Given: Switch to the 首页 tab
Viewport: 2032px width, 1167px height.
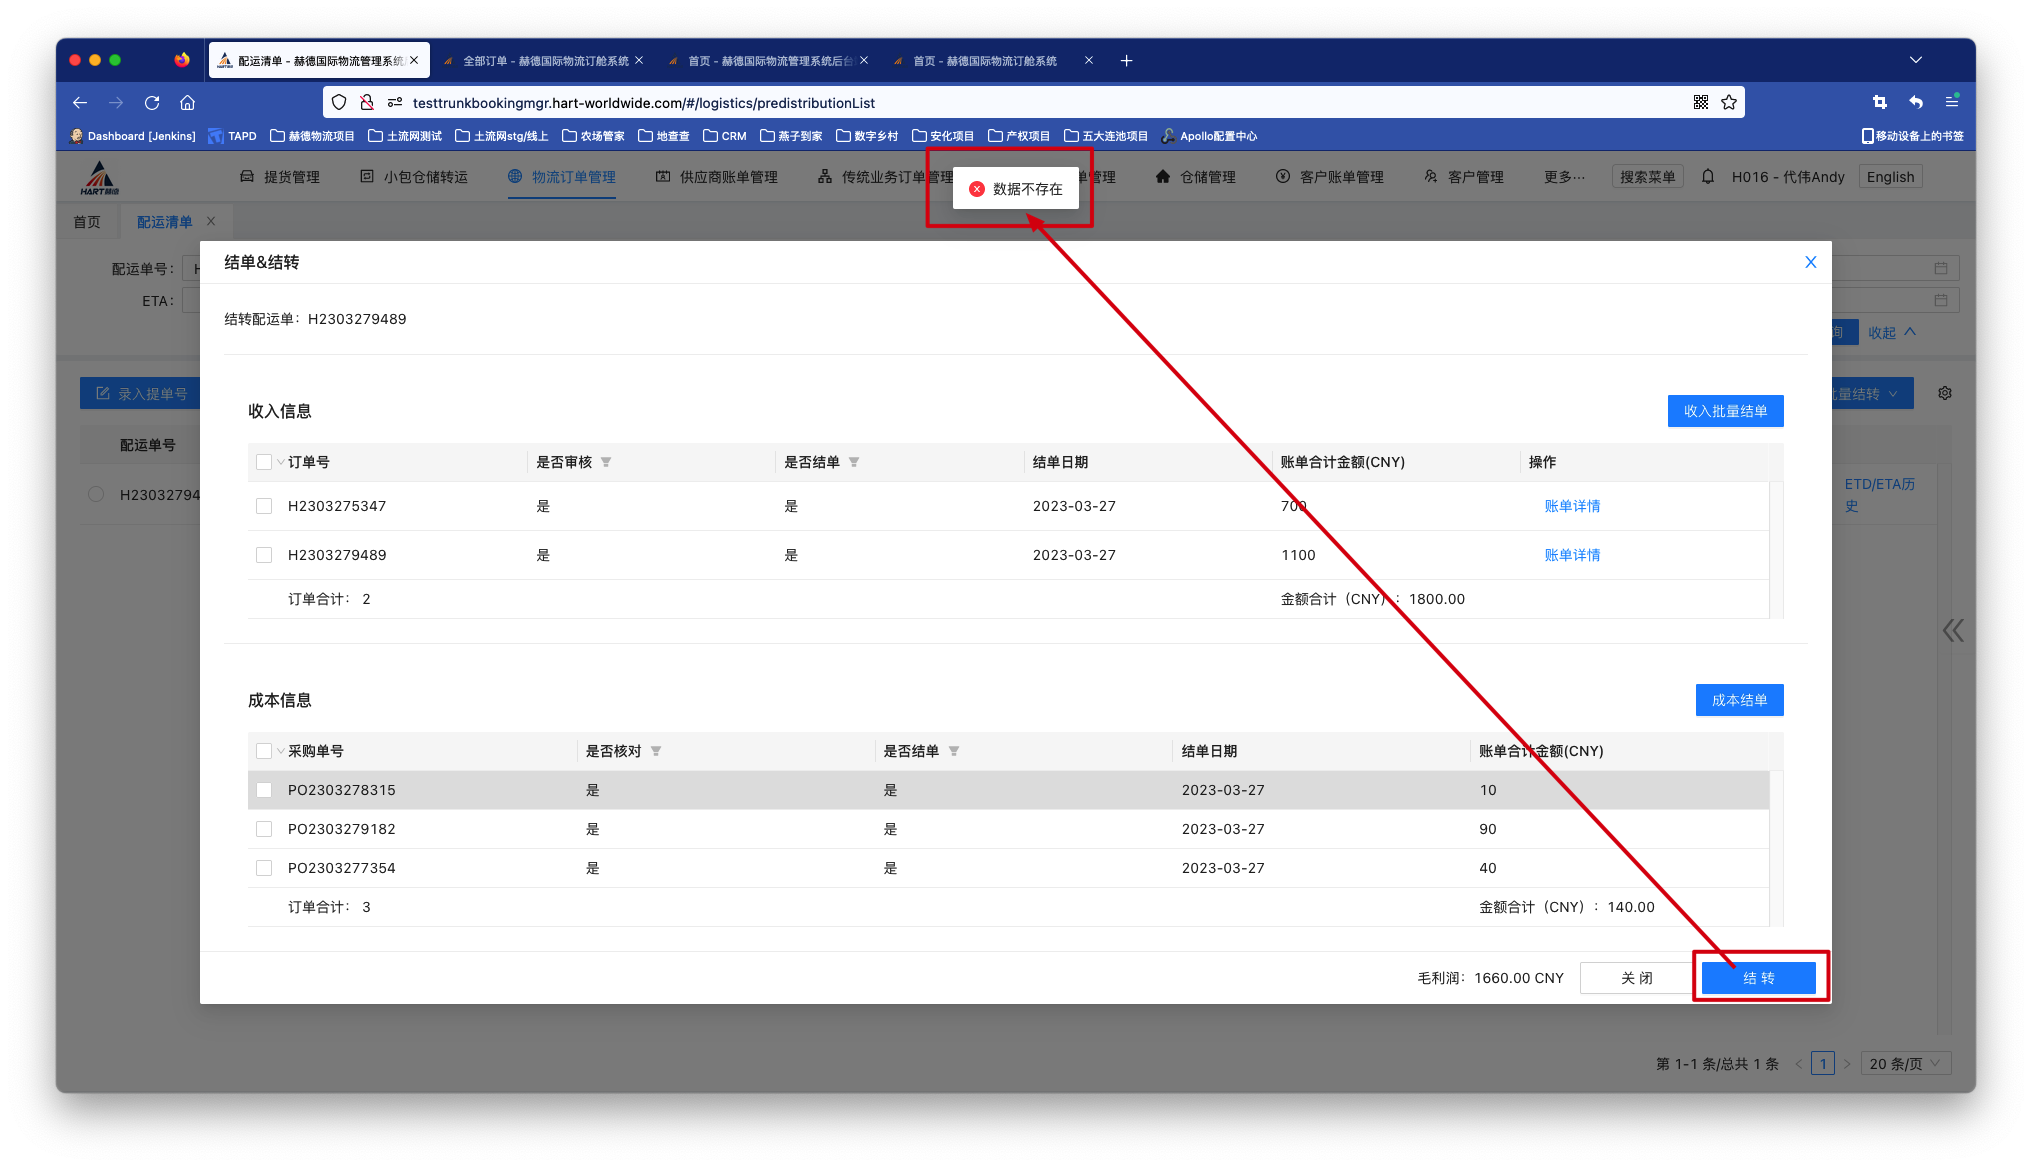Looking at the screenshot, I should point(87,222).
